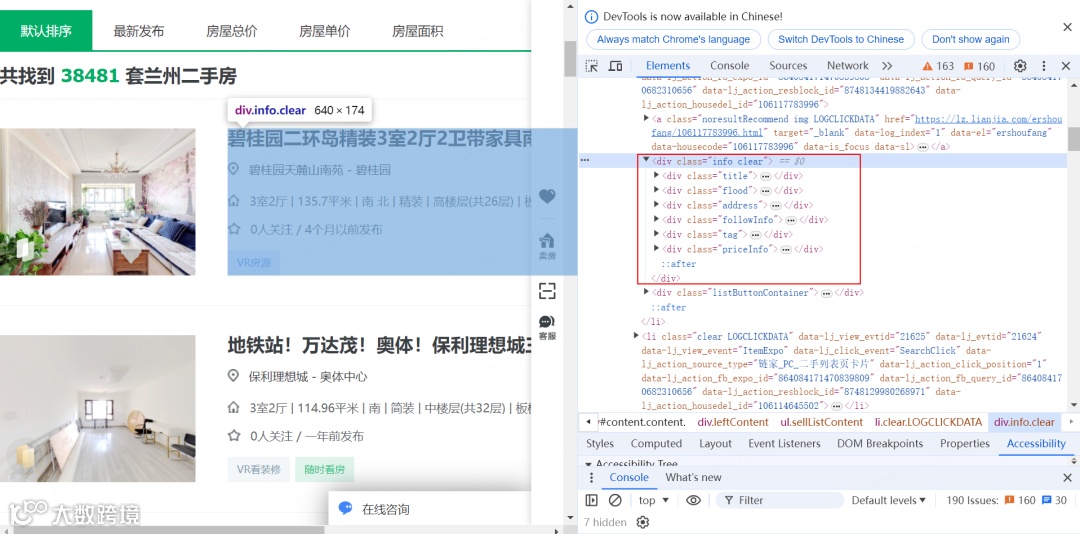Image resolution: width=1080 pixels, height=534 pixels.
Task: Click Don't show again button
Action: coord(970,39)
